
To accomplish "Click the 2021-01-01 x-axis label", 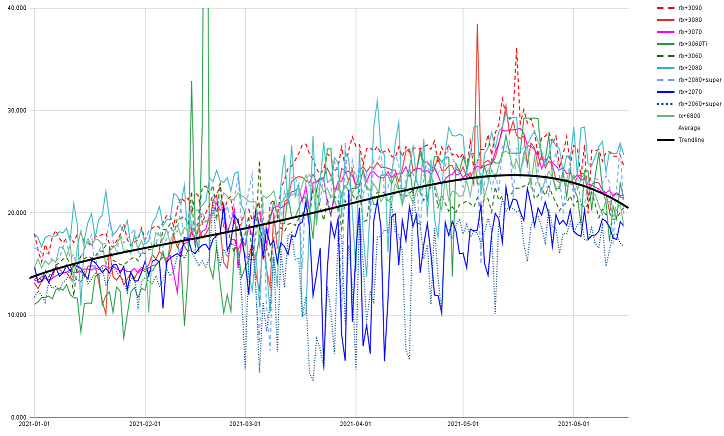I will pyautogui.click(x=34, y=424).
